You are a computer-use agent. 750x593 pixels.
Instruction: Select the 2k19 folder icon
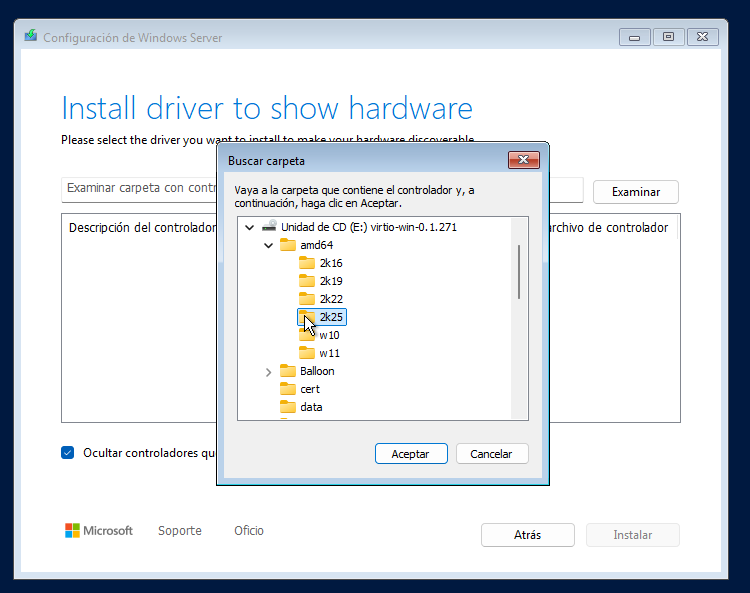pyautogui.click(x=307, y=281)
